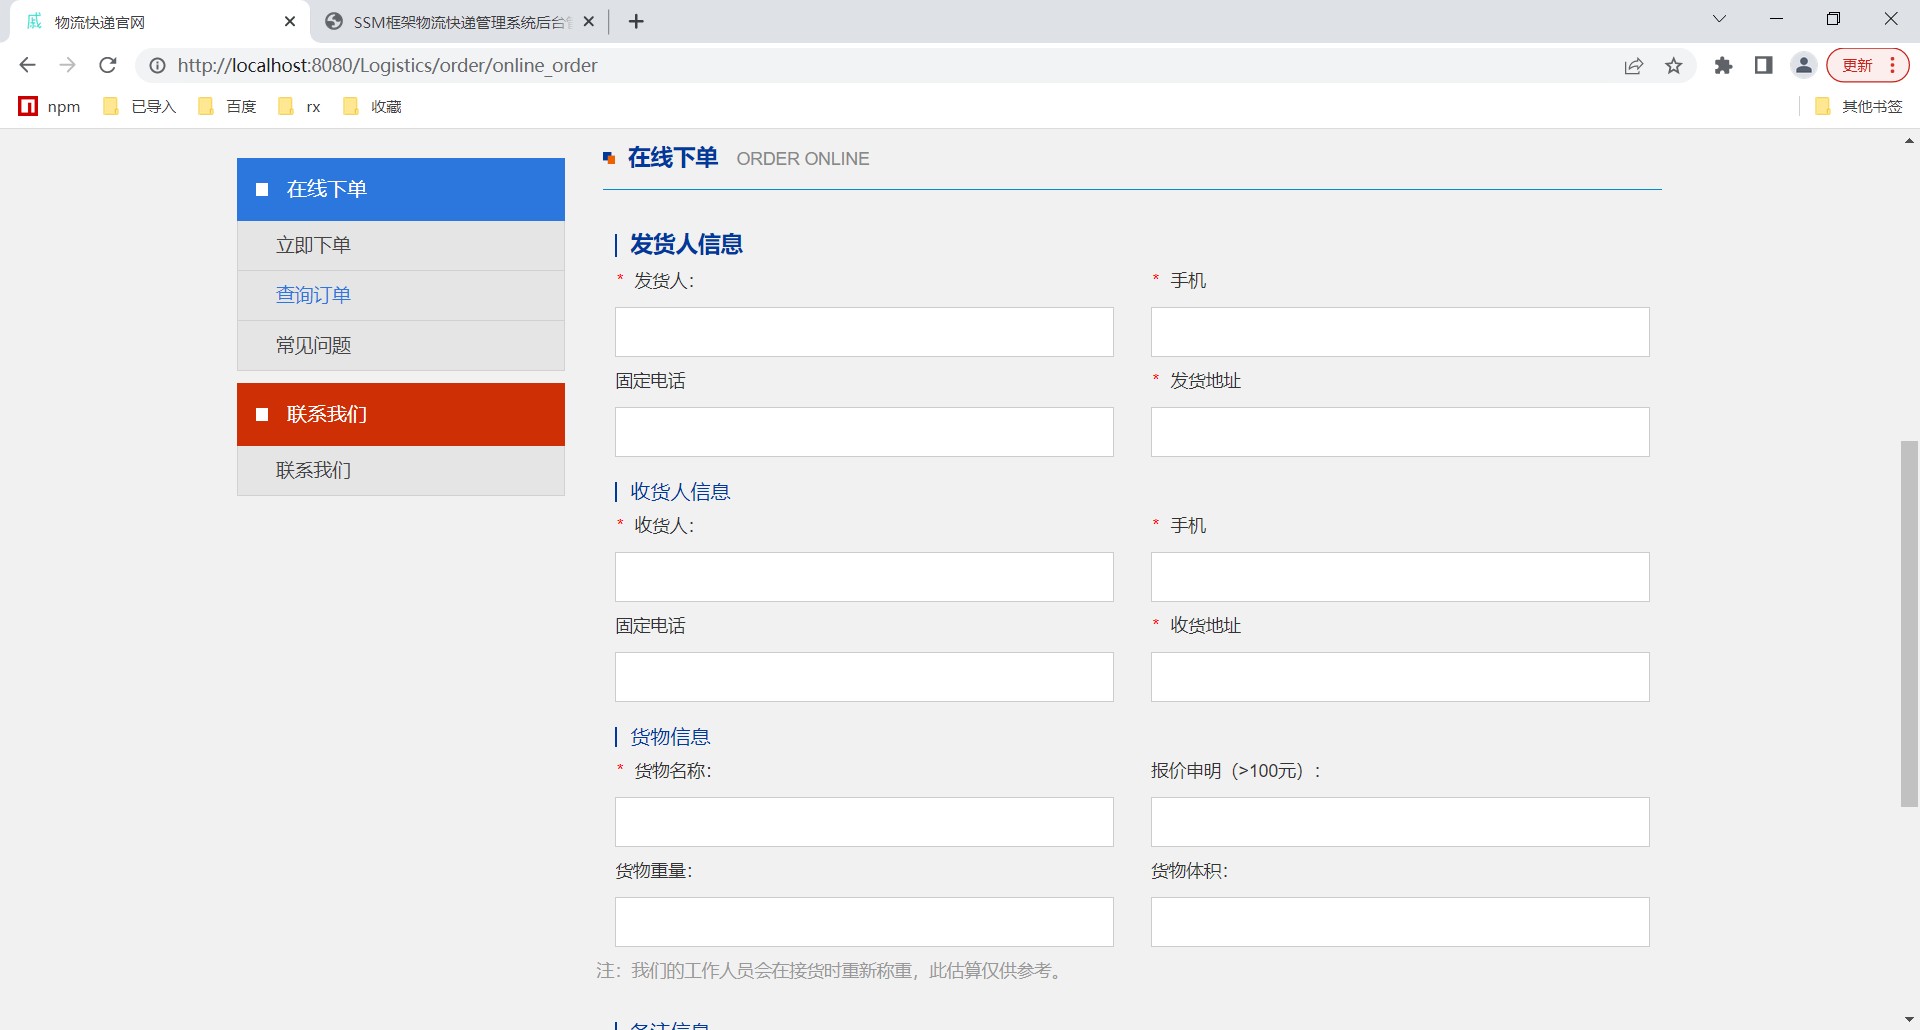Image resolution: width=1920 pixels, height=1030 pixels.
Task: Select 查询订单 in the sidebar
Action: pos(313,295)
